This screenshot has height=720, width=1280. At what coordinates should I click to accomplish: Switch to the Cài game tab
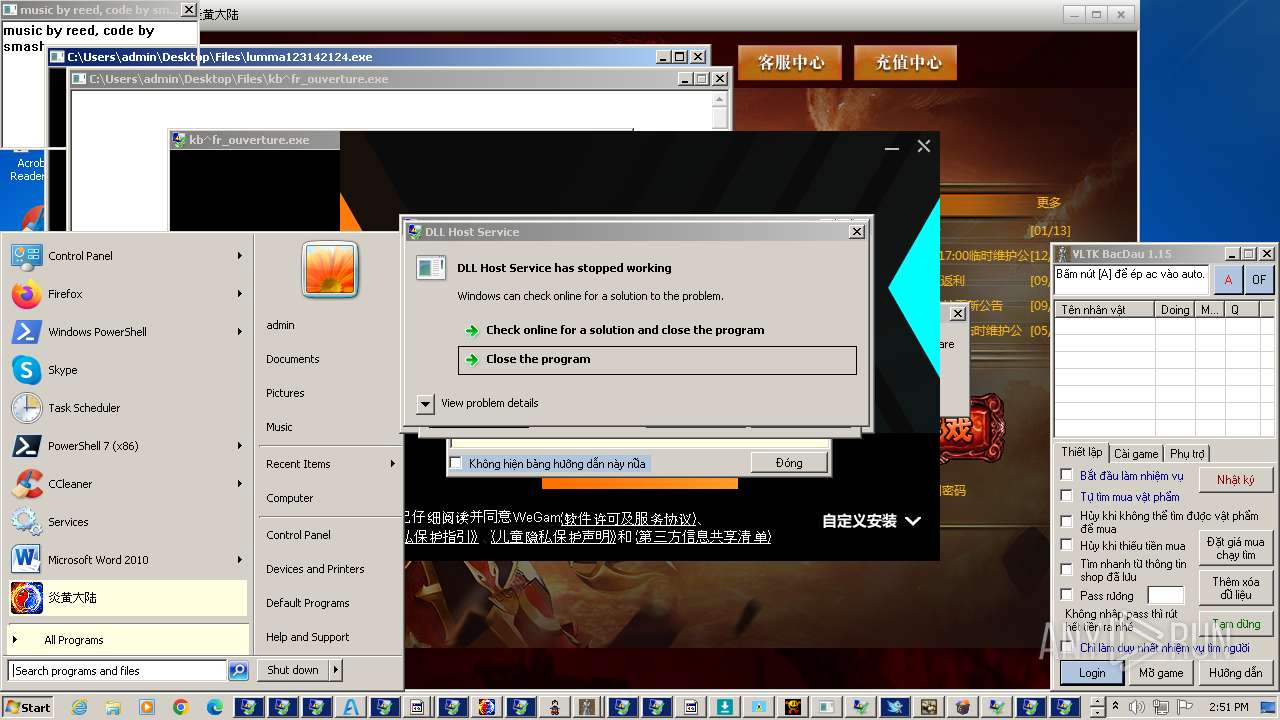pos(1136,454)
